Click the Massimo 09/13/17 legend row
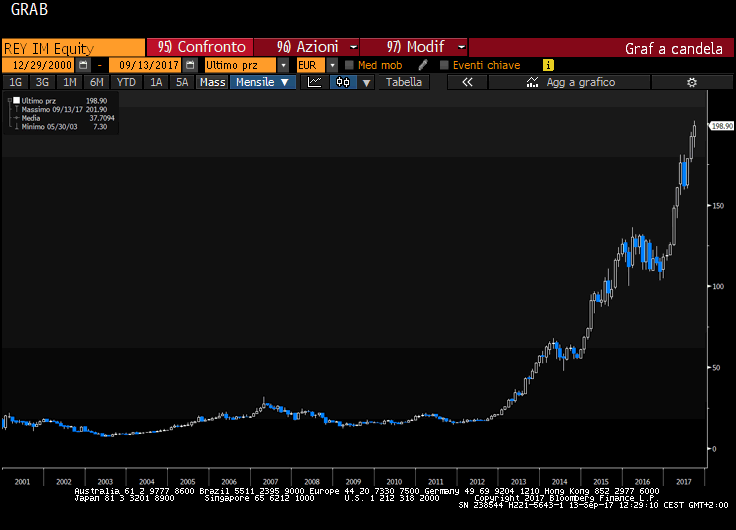 coord(64,109)
